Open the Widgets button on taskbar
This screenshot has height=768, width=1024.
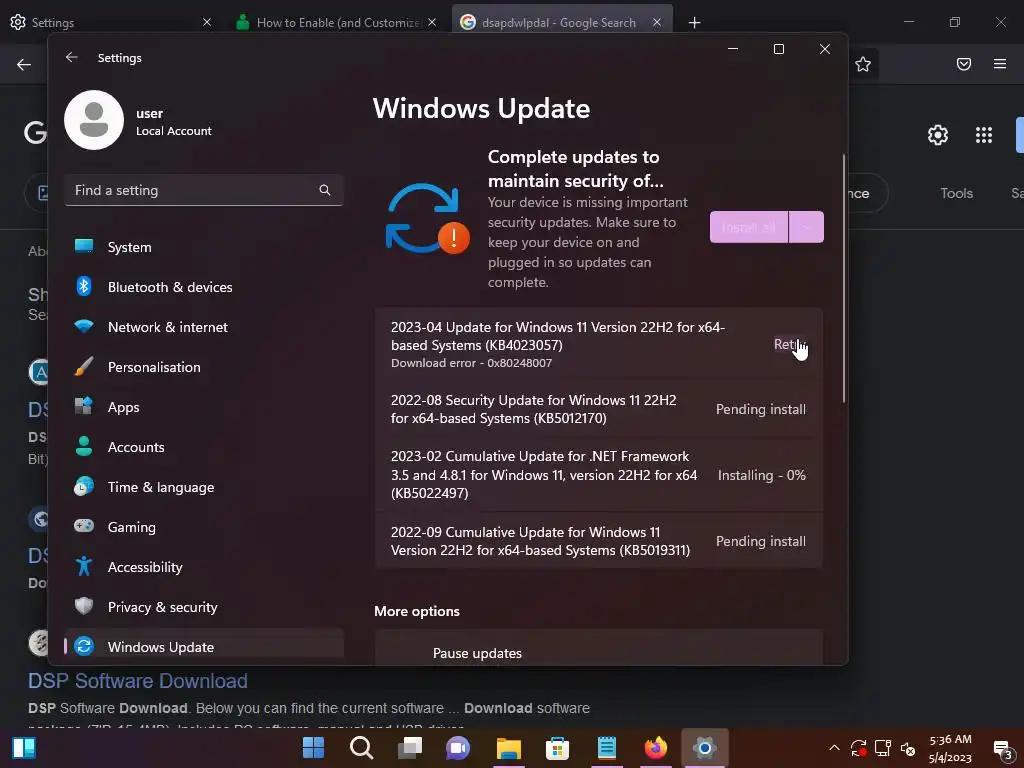click(x=24, y=748)
